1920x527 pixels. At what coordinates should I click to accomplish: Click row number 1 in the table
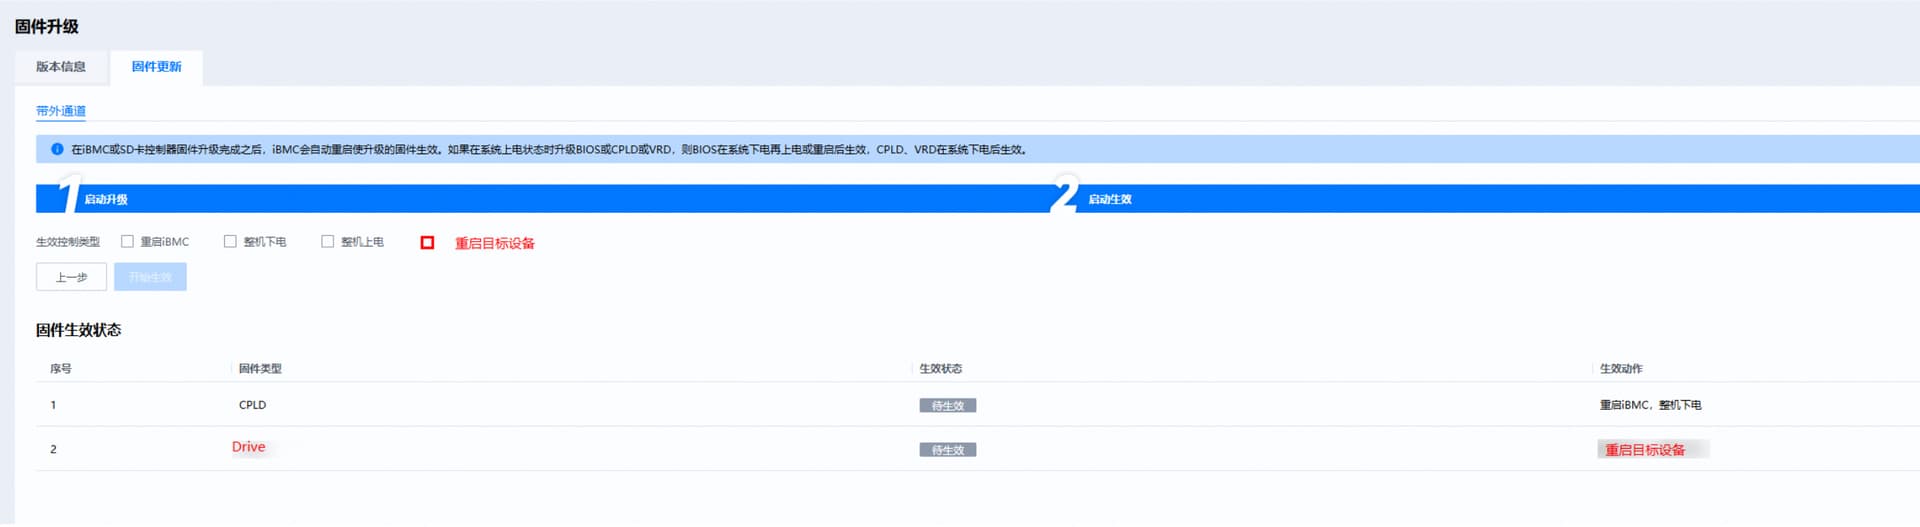pos(53,405)
